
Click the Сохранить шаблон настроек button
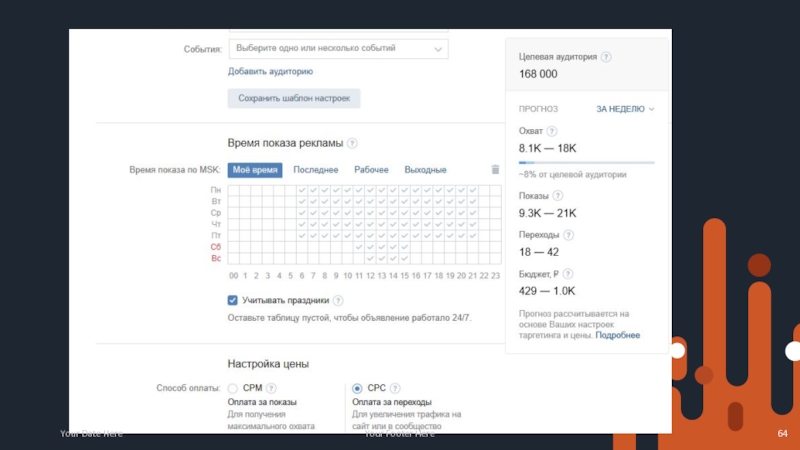[x=294, y=99]
